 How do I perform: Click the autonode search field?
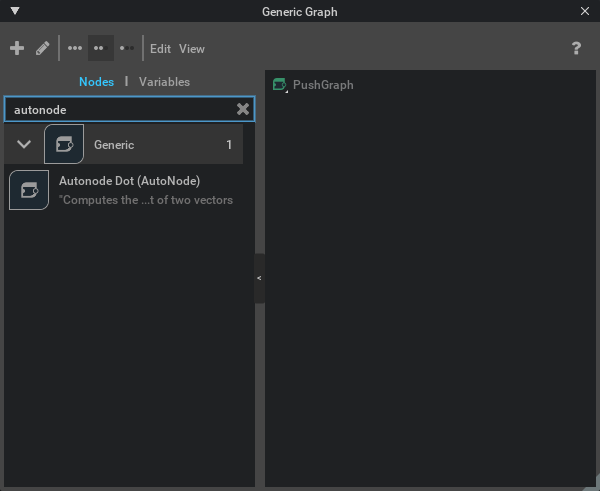[x=120, y=109]
